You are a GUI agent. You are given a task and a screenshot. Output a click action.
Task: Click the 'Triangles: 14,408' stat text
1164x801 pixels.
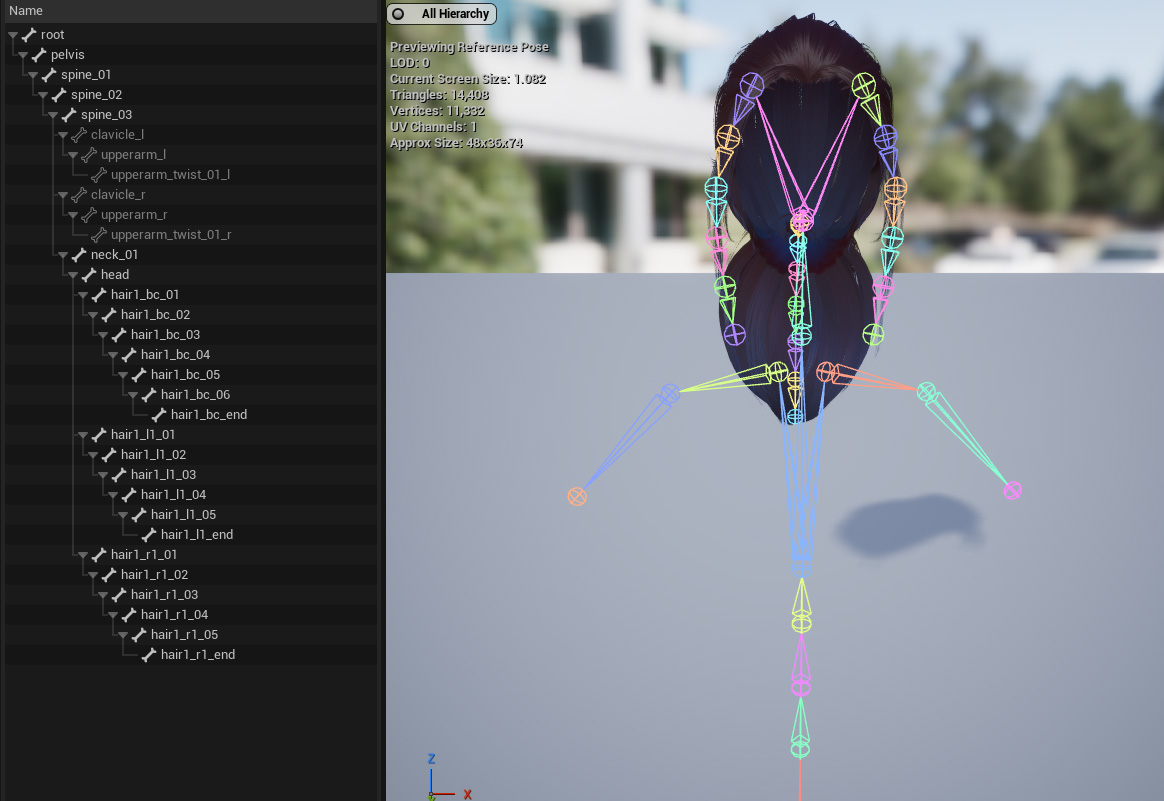click(x=439, y=95)
